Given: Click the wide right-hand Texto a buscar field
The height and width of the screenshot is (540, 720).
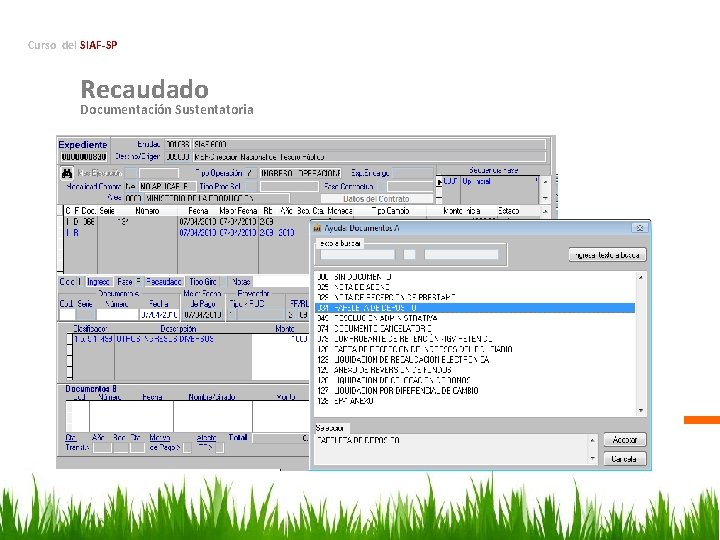Looking at the screenshot, I should point(461,254).
